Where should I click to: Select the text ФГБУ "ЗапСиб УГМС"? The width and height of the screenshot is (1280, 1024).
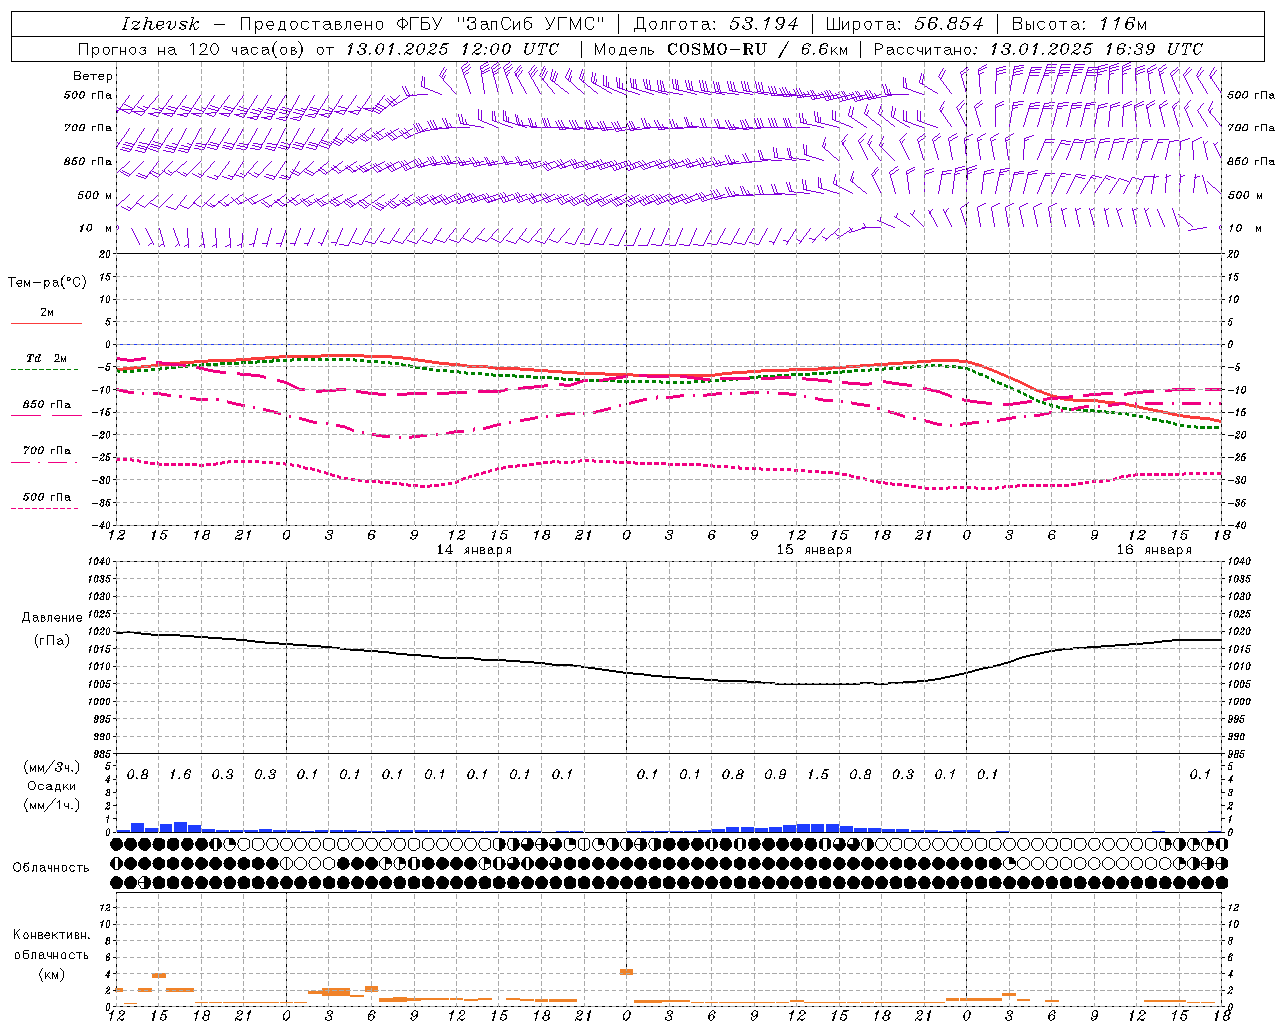click(499, 24)
